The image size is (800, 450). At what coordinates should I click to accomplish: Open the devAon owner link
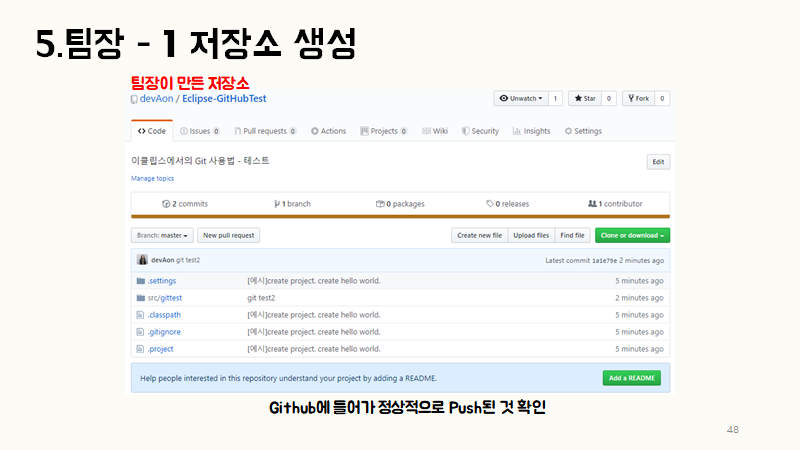(156, 98)
